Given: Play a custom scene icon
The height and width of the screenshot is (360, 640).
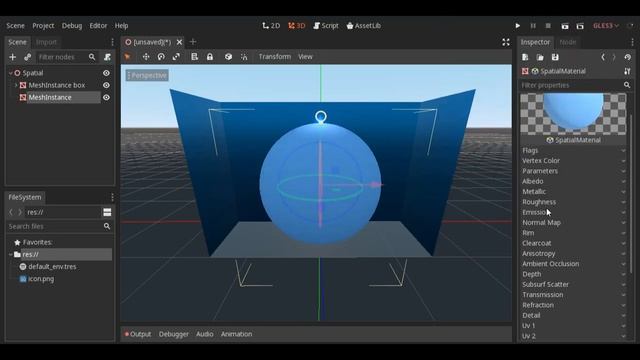Looking at the screenshot, I should coord(580,26).
